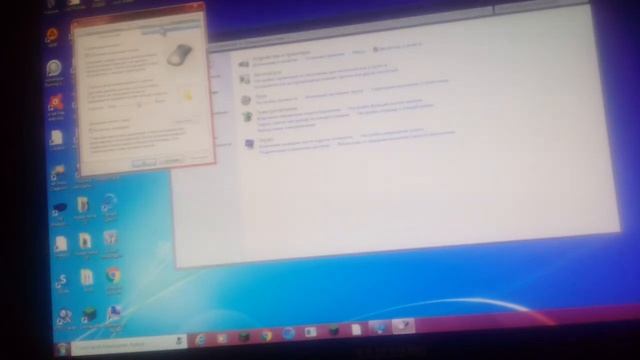Switch to the Control Panel taskbar button
This screenshot has height=360, width=640.
[x=379, y=327]
